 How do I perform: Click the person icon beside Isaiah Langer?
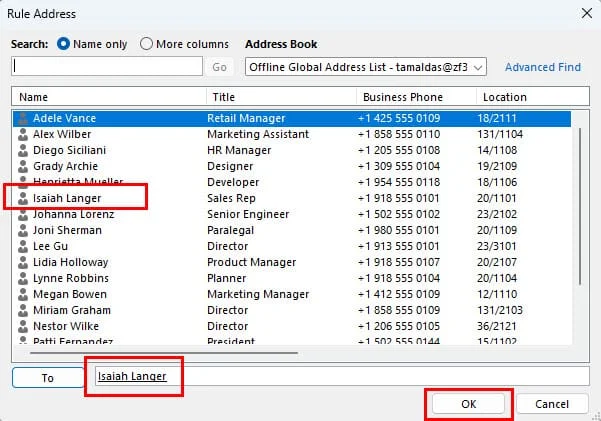pyautogui.click(x=23, y=198)
